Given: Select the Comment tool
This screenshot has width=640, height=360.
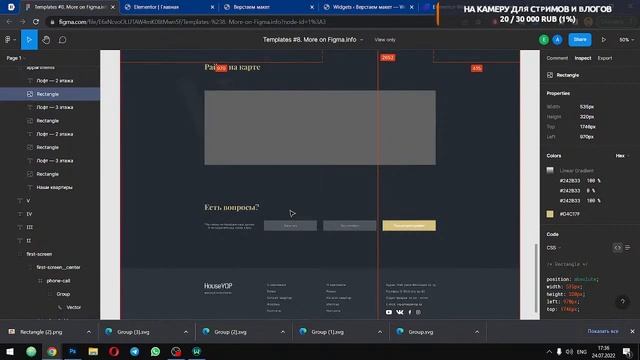Looking at the screenshot, I should [62, 40].
